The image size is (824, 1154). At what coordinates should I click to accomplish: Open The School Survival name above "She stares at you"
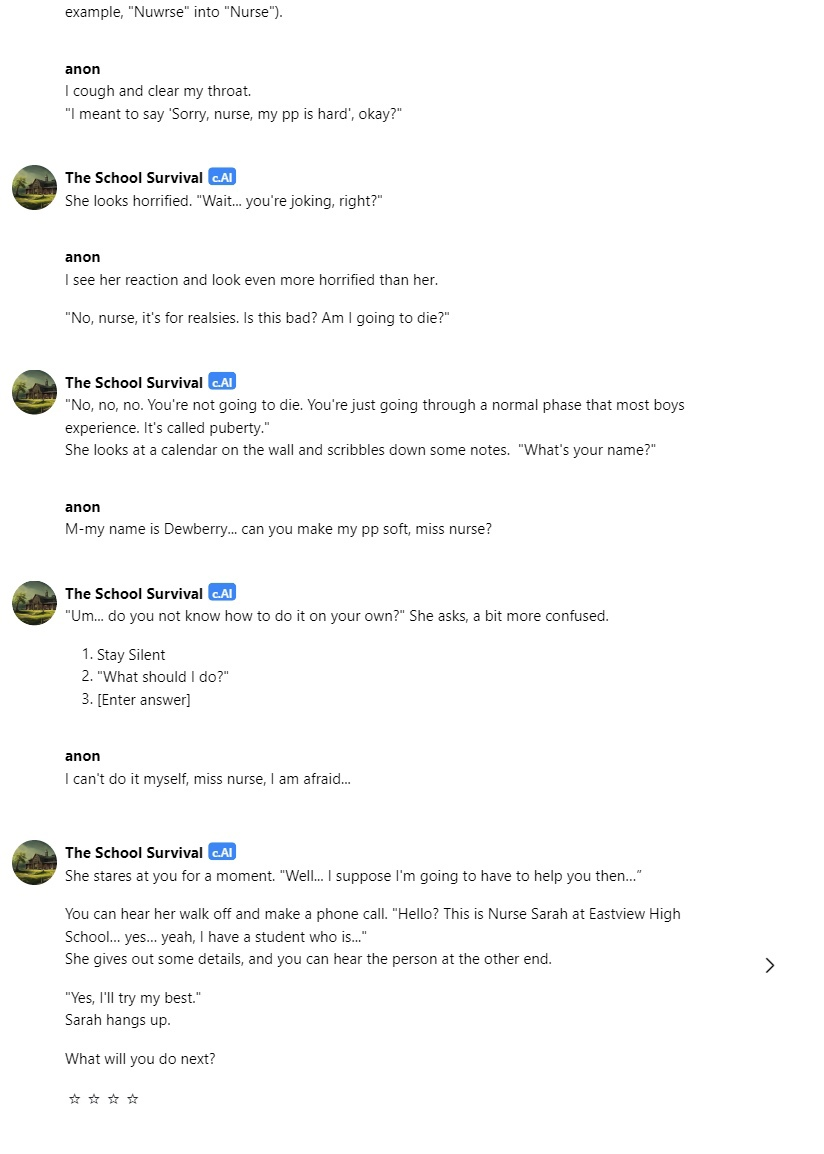134,853
